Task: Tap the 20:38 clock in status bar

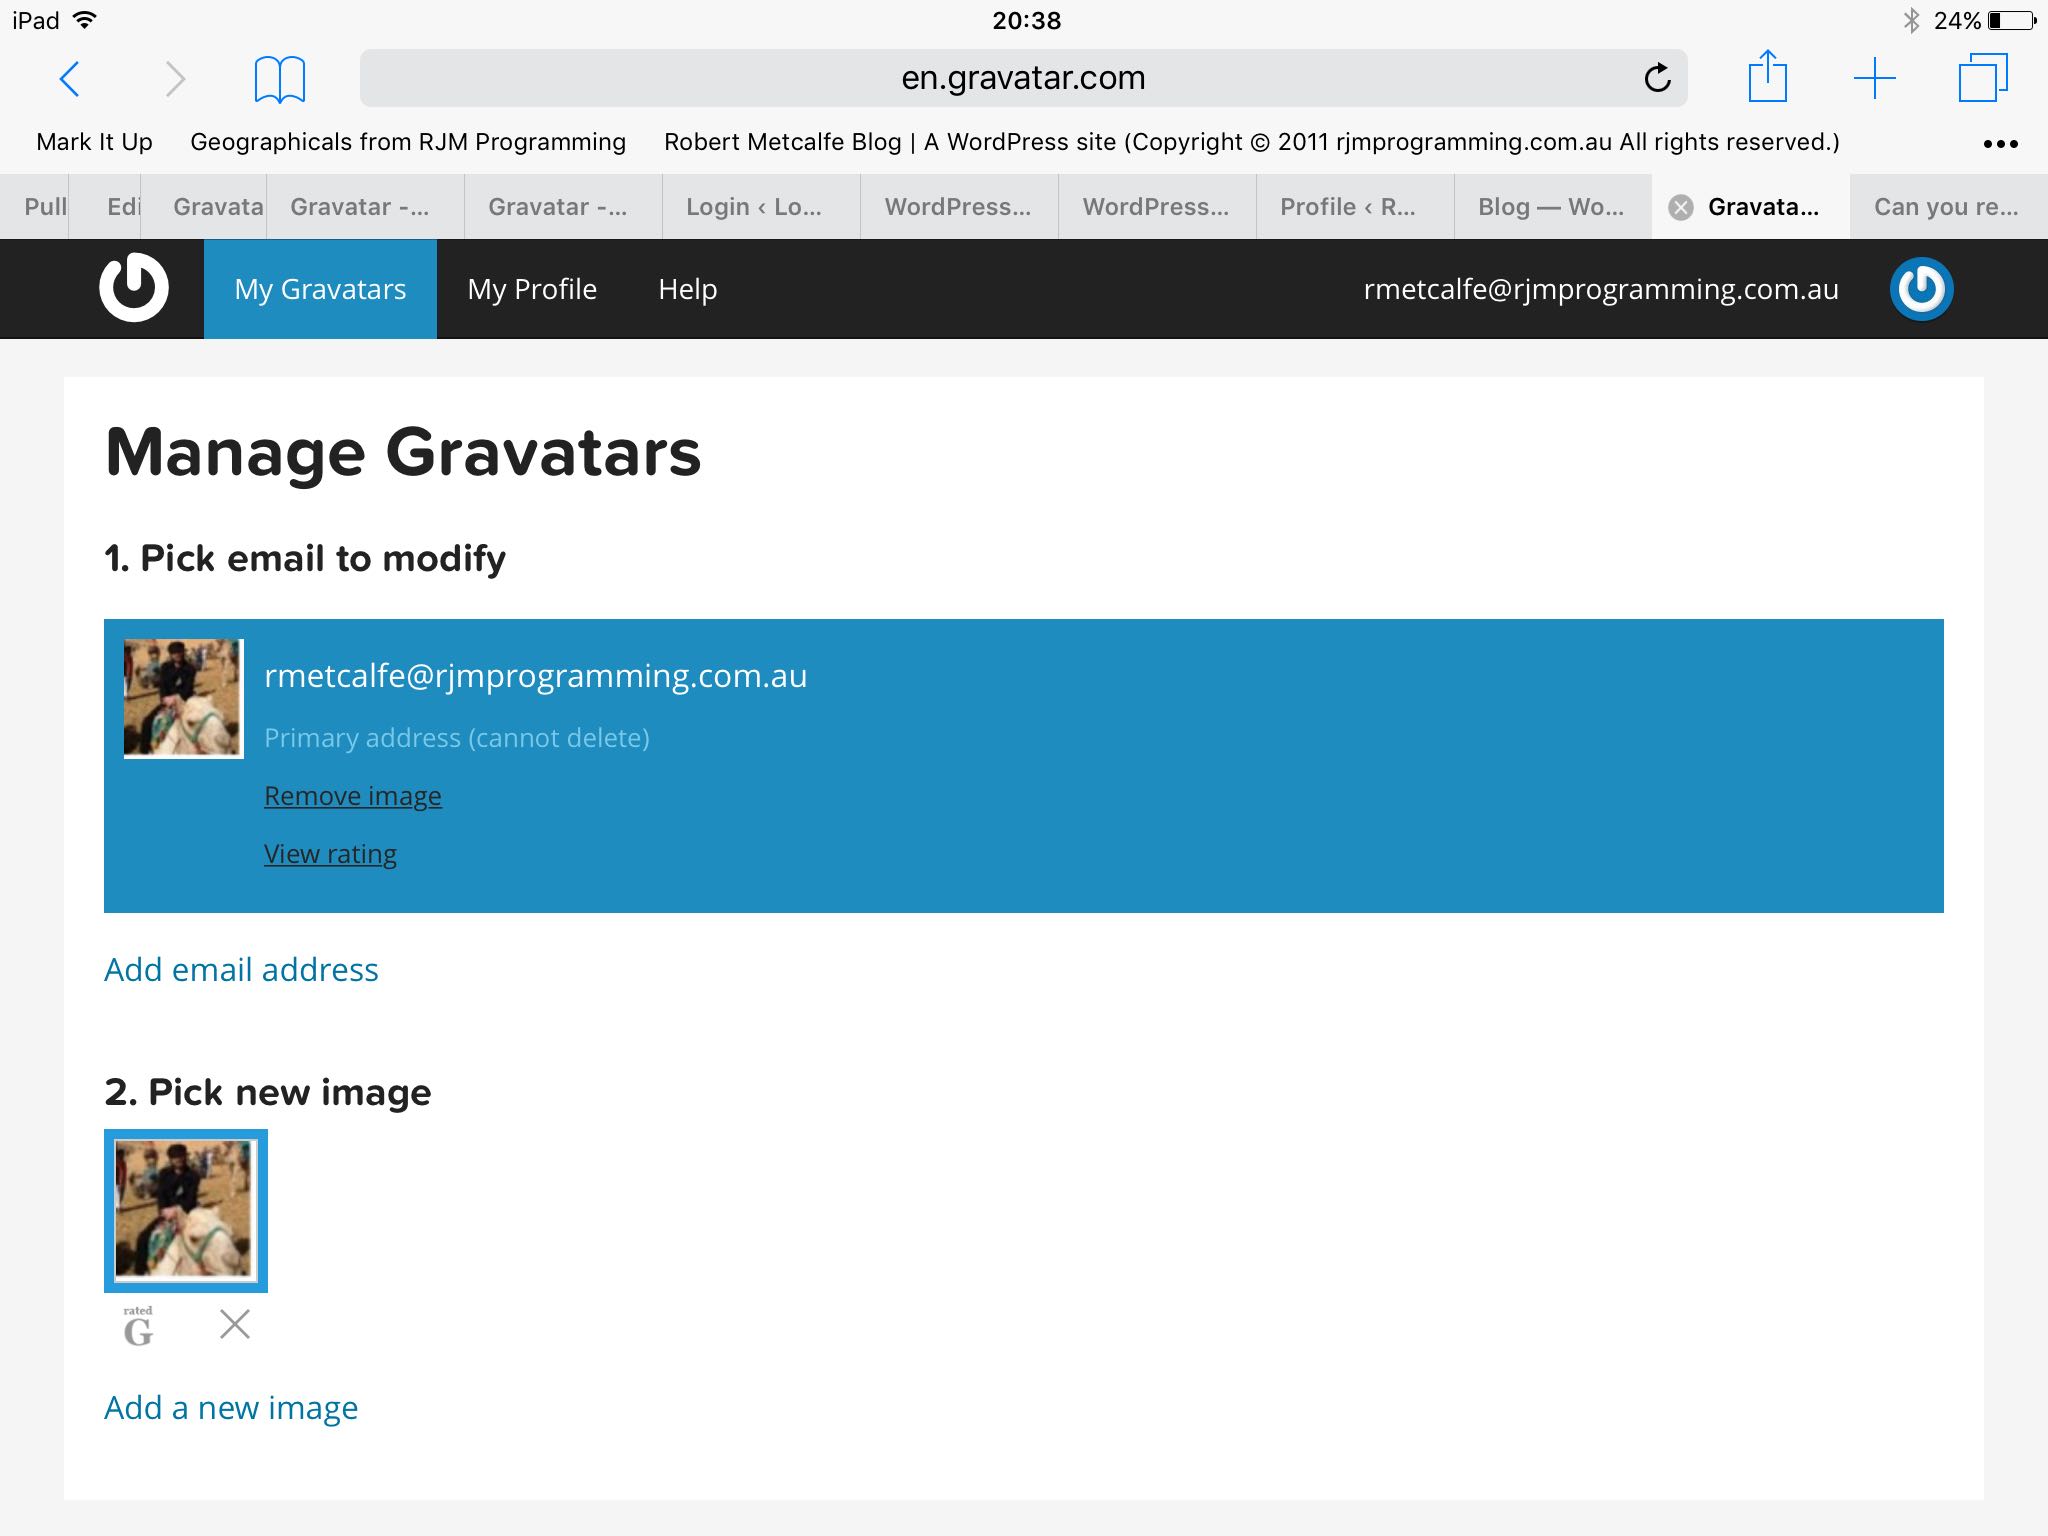Action: 1026,20
